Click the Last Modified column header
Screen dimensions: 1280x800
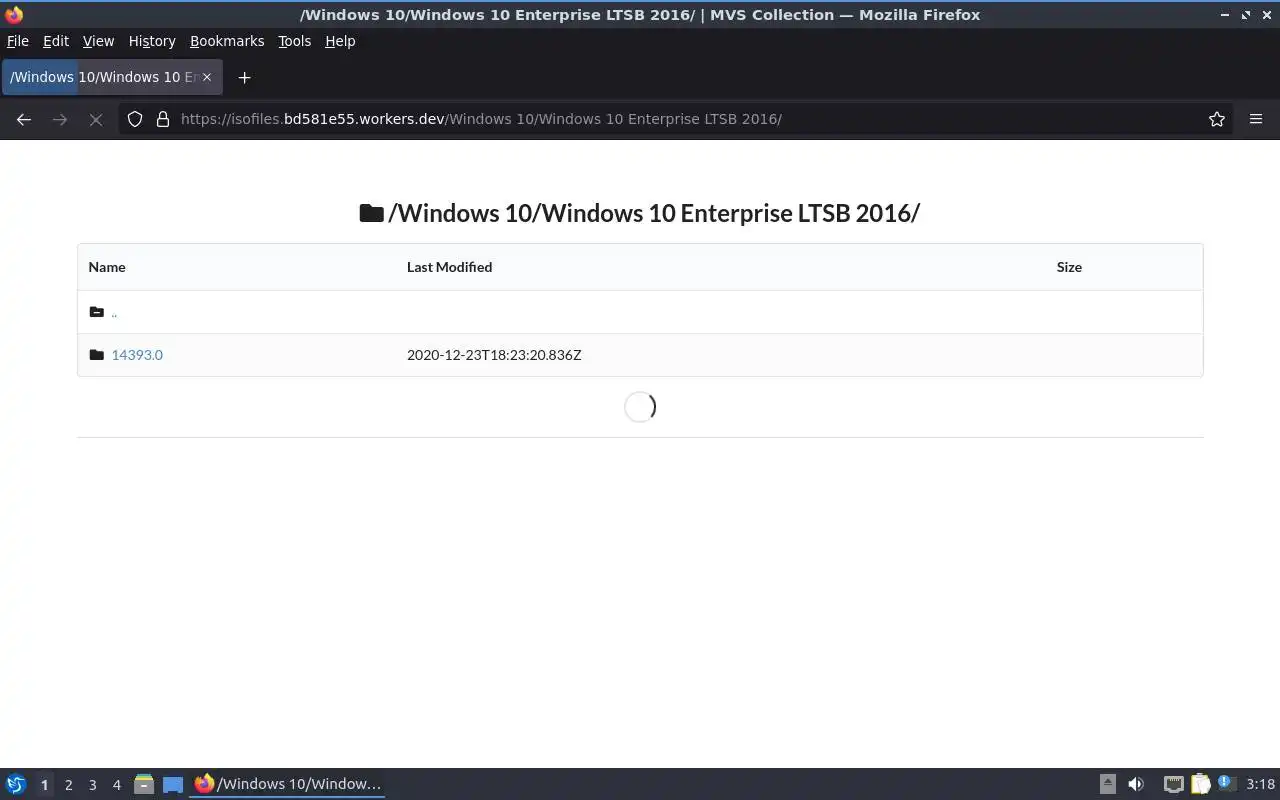point(449,267)
